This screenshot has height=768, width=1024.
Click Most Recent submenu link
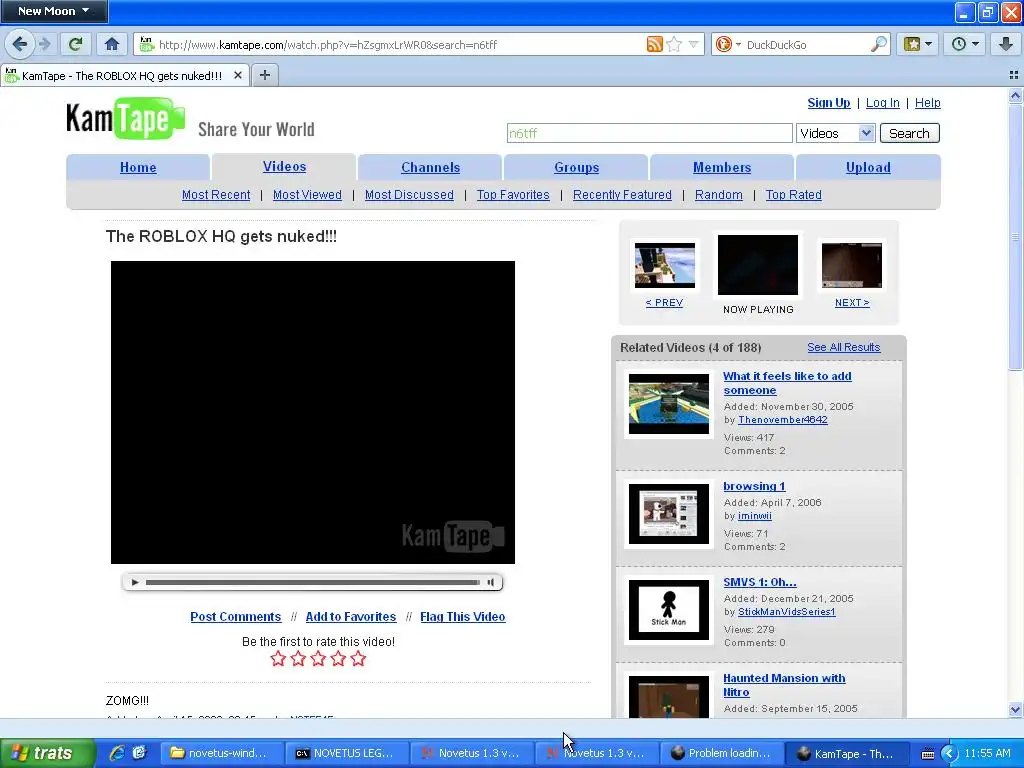pyautogui.click(x=216, y=195)
